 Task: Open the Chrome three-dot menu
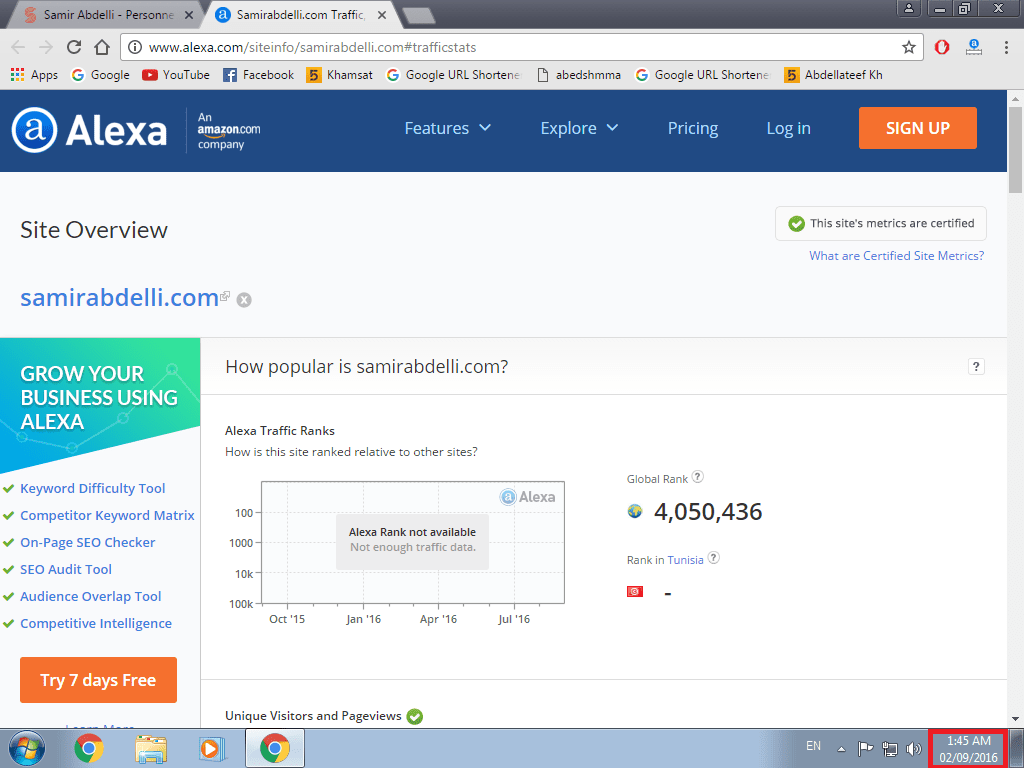pos(1006,47)
